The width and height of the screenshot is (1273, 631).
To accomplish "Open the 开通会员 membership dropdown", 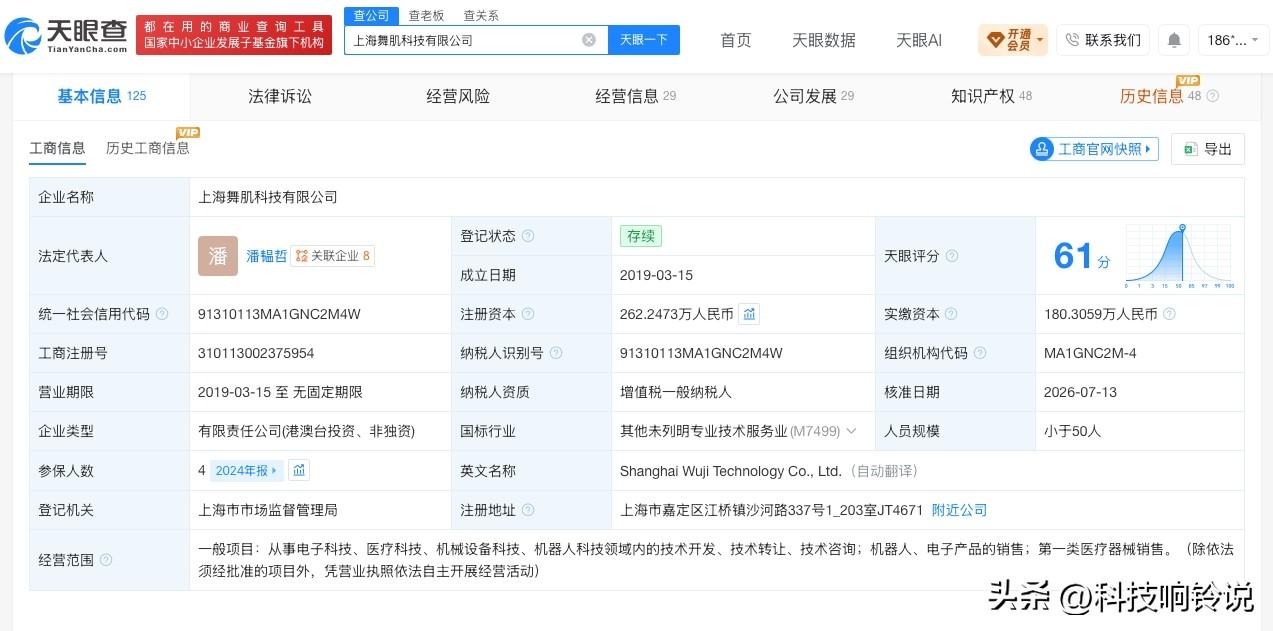I will [1013, 40].
